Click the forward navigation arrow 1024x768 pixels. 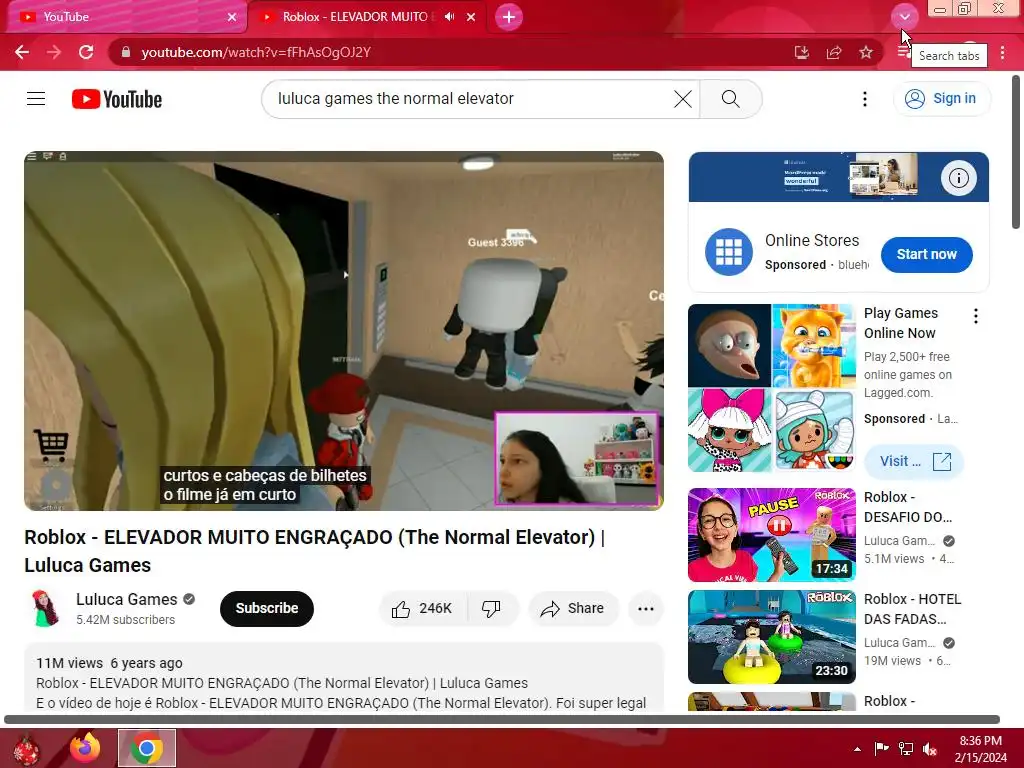coord(54,52)
